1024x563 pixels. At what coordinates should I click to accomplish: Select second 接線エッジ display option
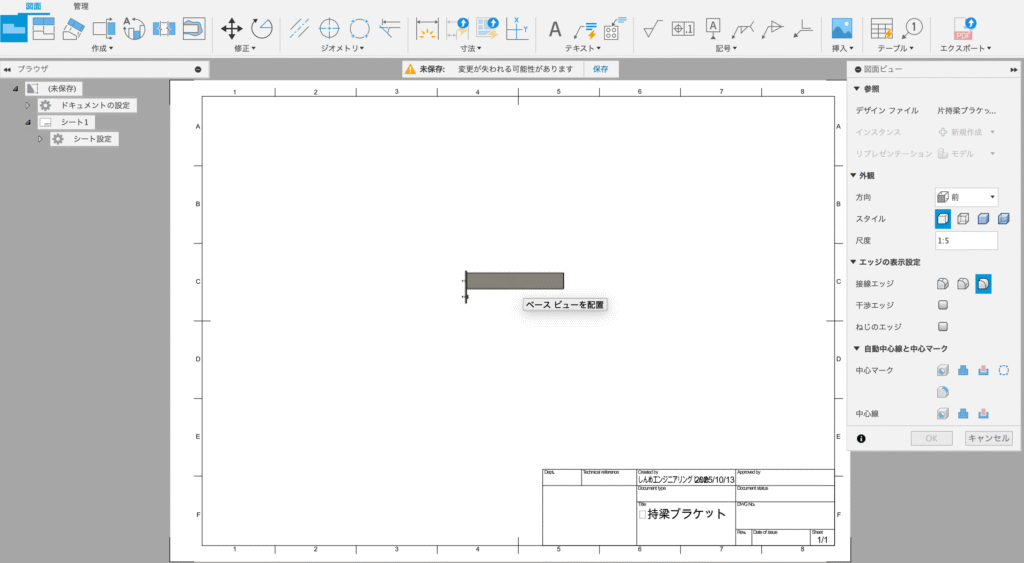coord(963,283)
